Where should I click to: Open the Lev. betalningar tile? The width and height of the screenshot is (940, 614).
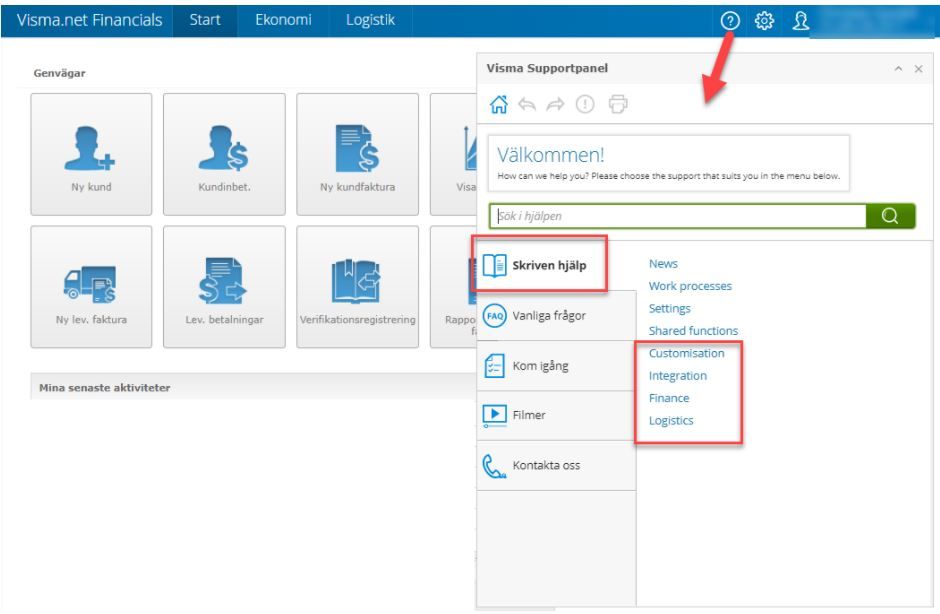[224, 287]
